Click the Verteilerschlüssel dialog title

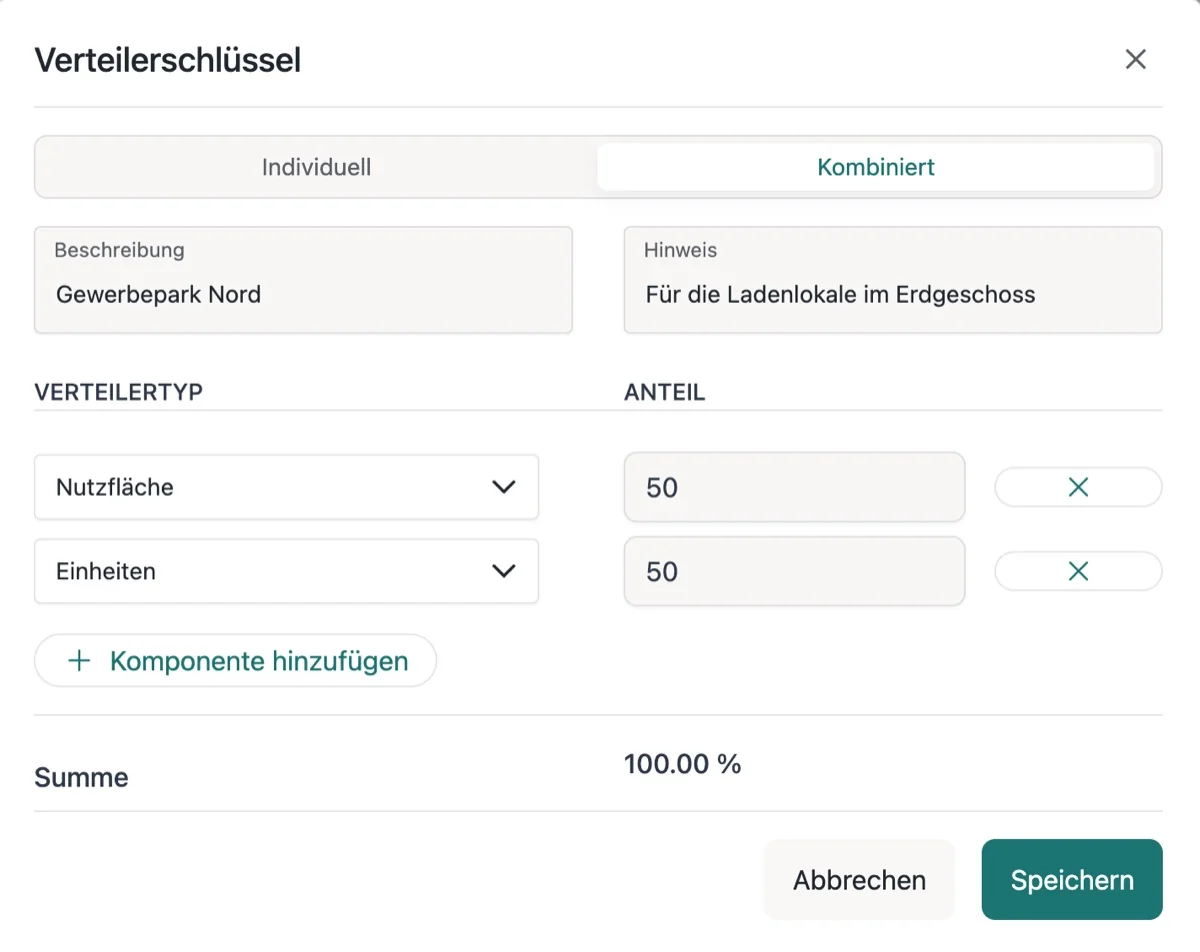[x=168, y=60]
